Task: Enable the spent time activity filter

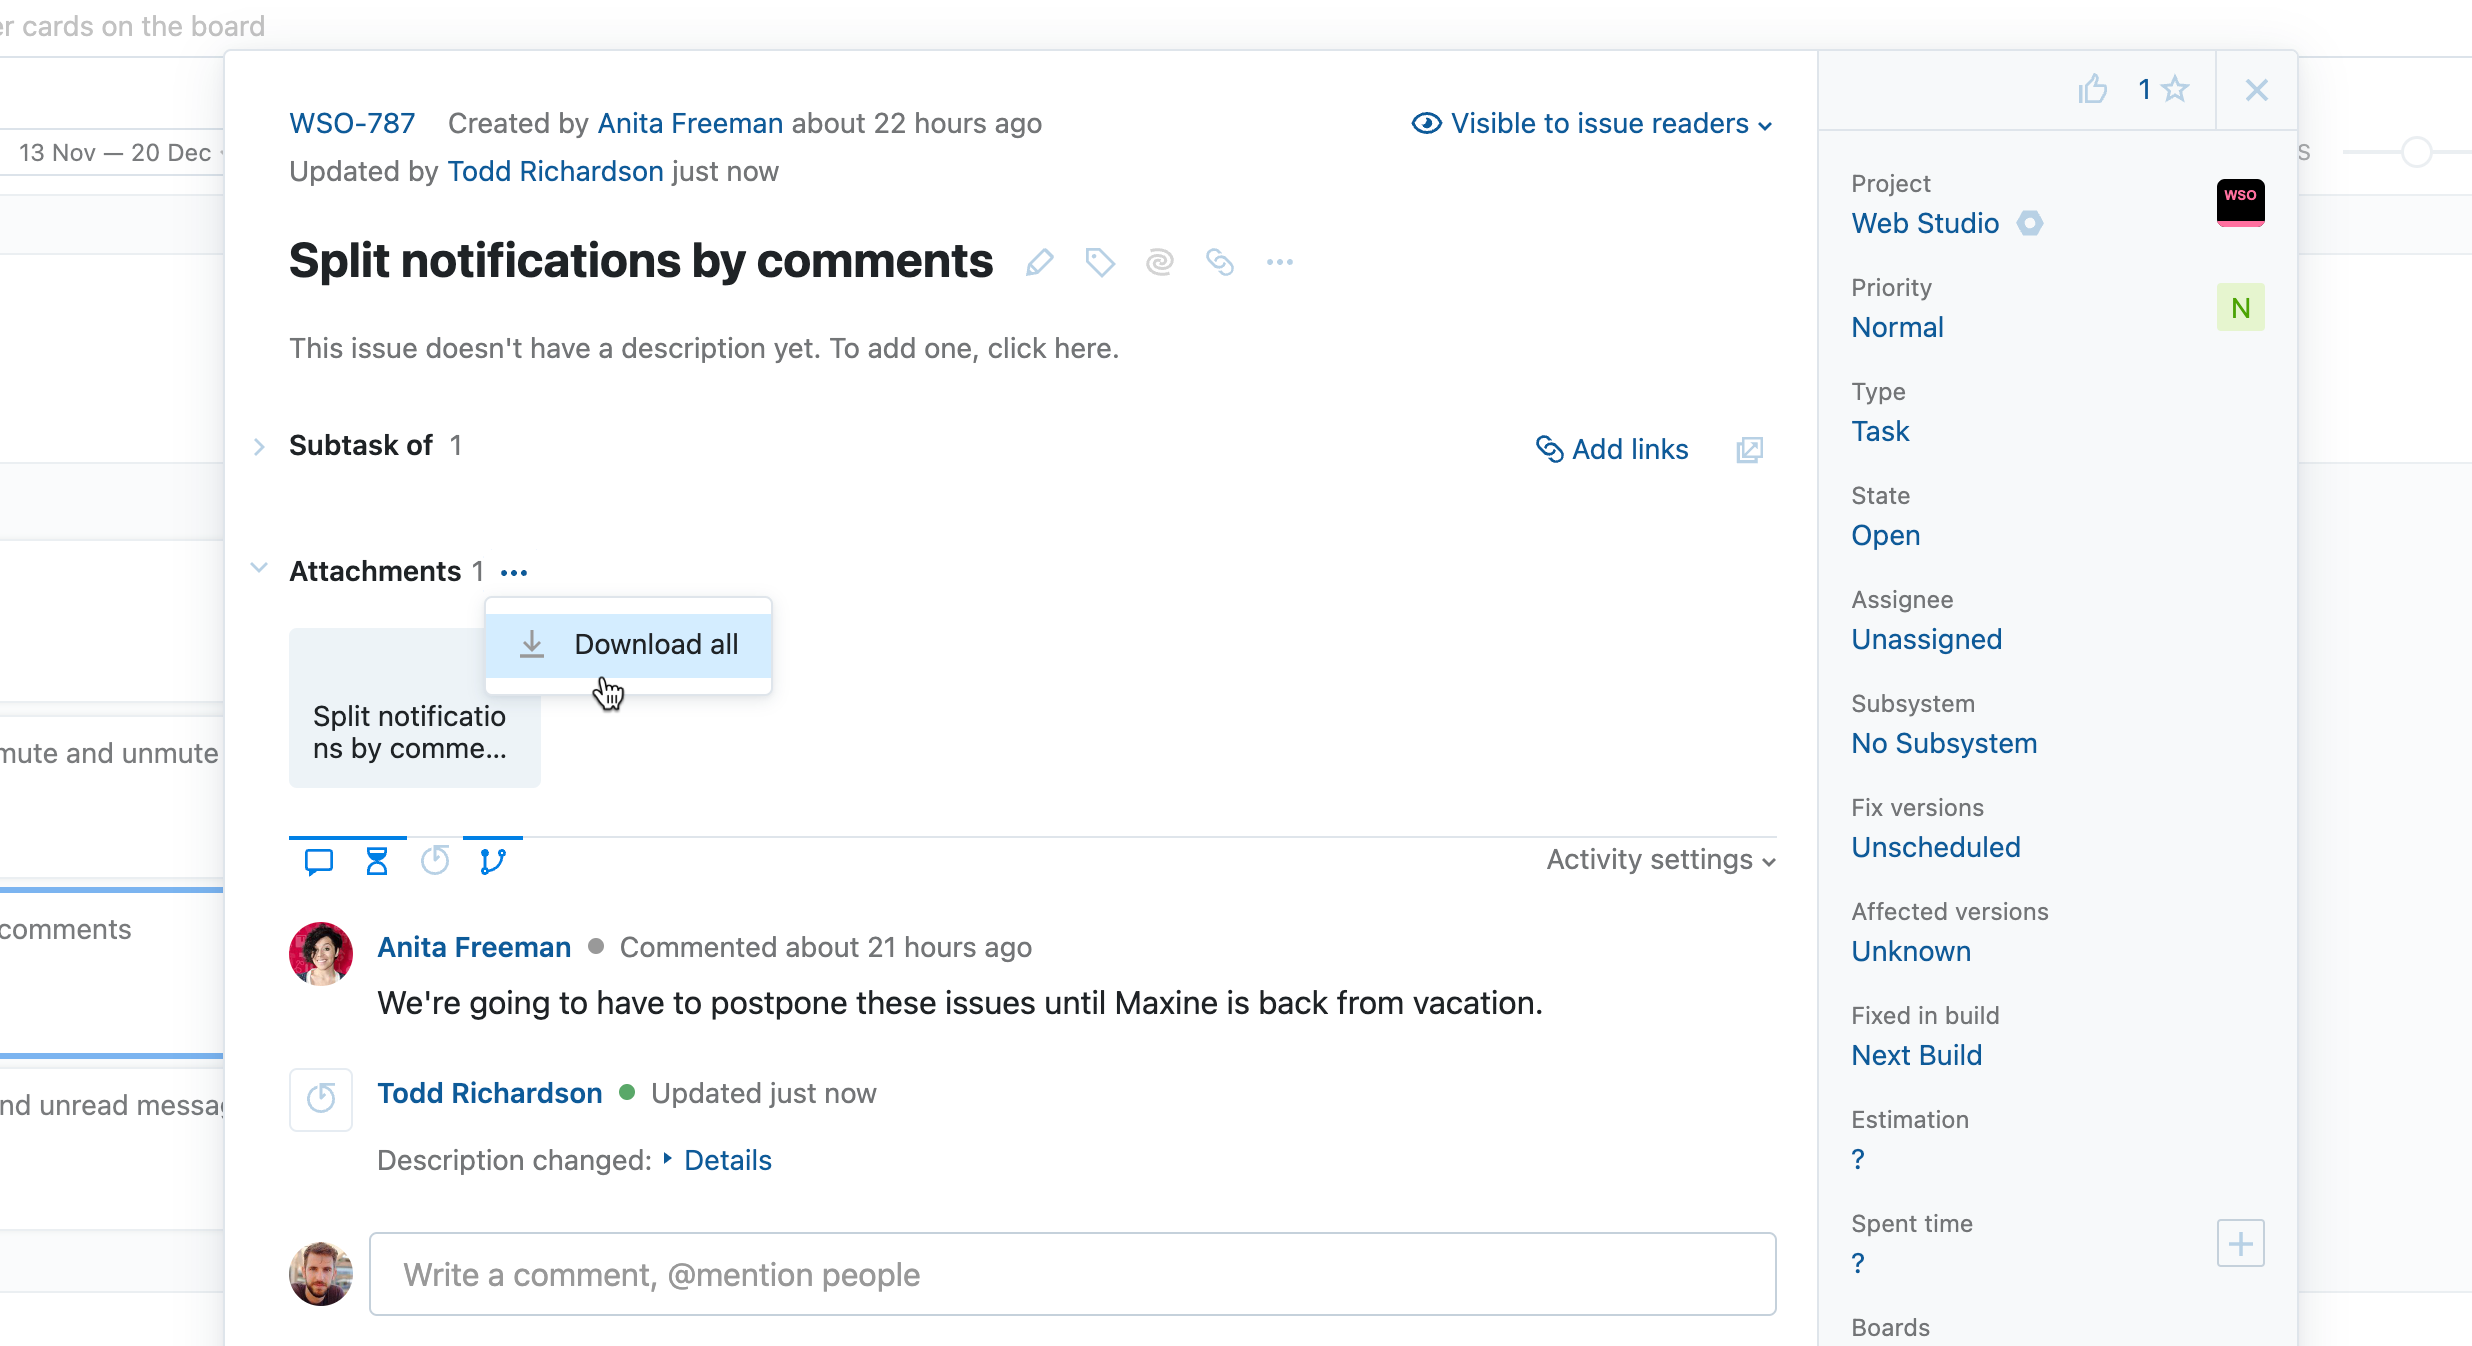Action: [435, 860]
